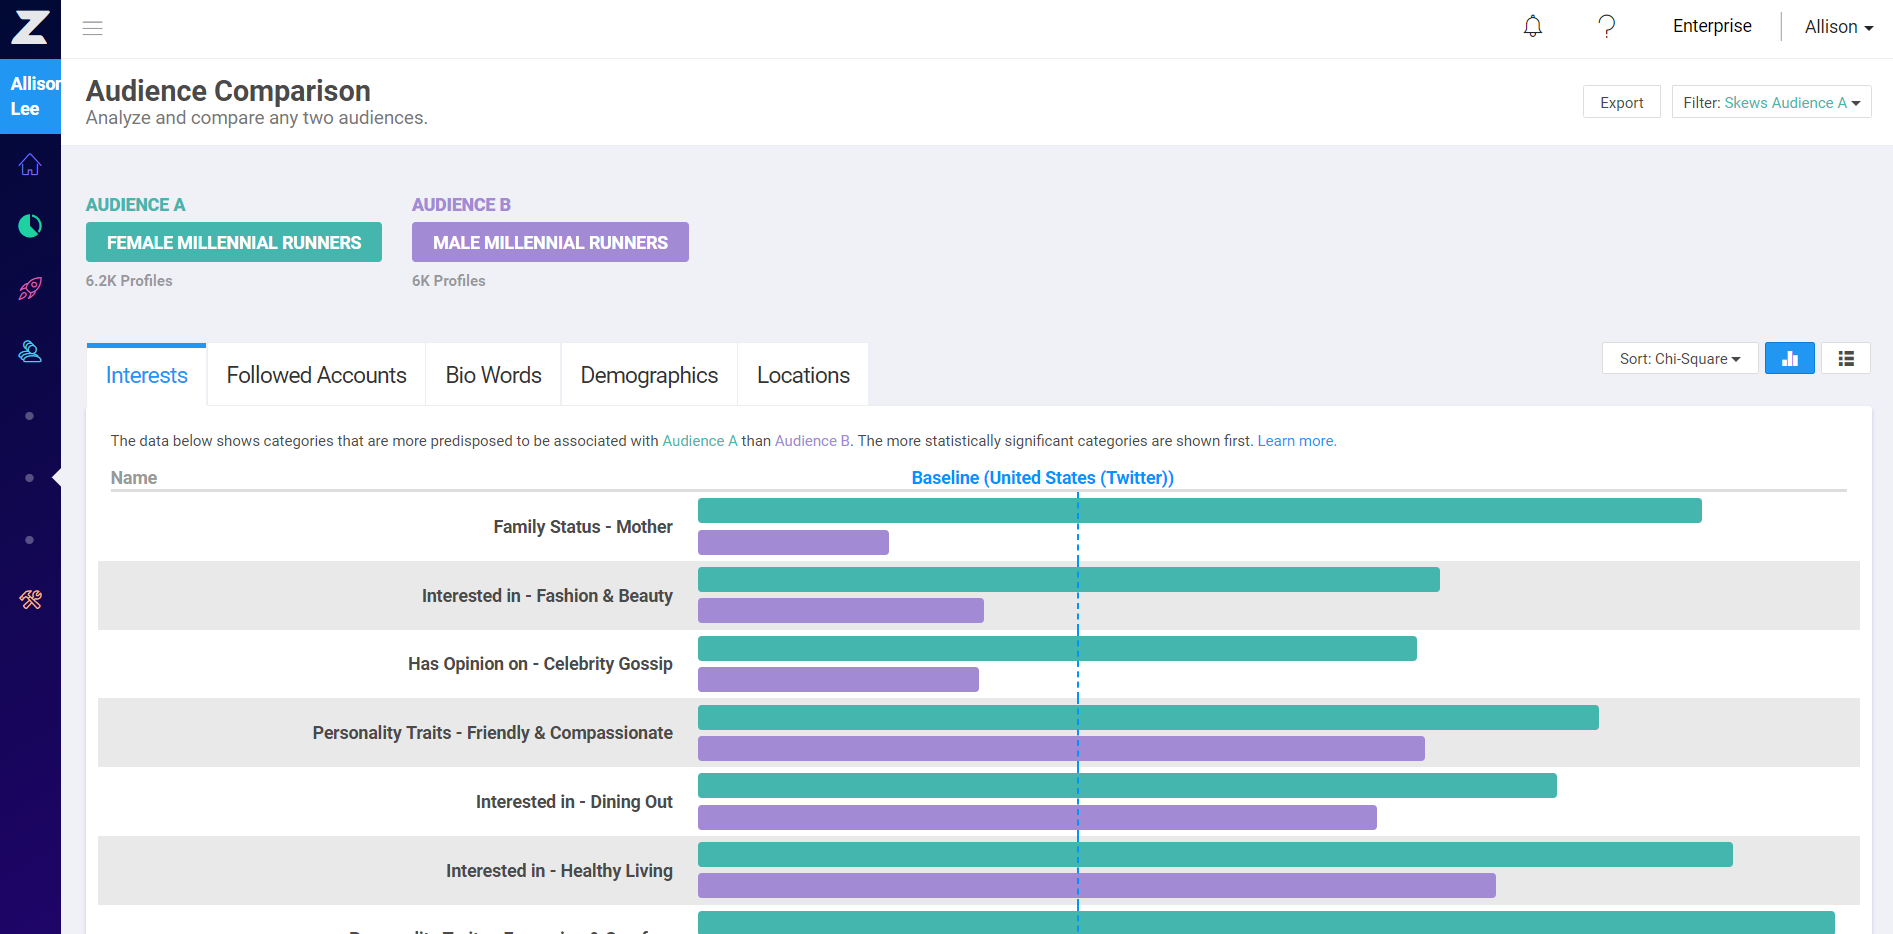Switch to bar chart view
The height and width of the screenshot is (934, 1893).
1789,358
